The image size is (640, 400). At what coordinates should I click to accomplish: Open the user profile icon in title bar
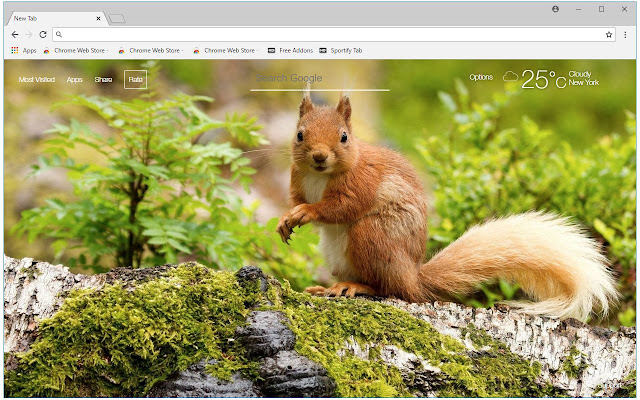pyautogui.click(x=555, y=9)
